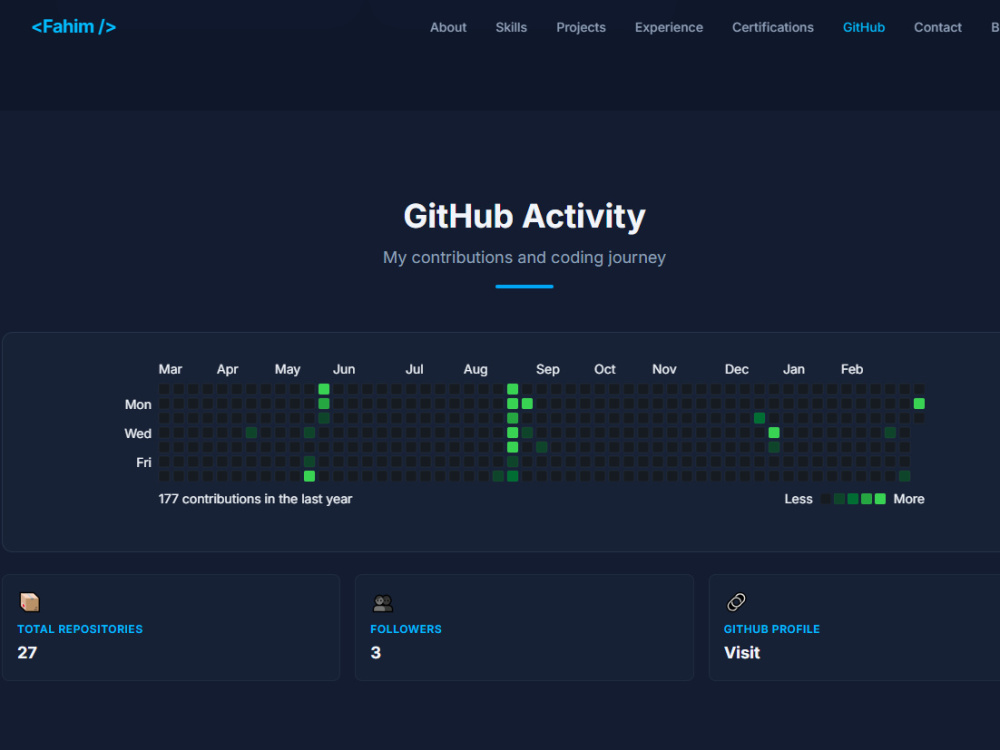Select the Certifications nav item
Viewport: 1000px width, 750px height.
tap(772, 27)
